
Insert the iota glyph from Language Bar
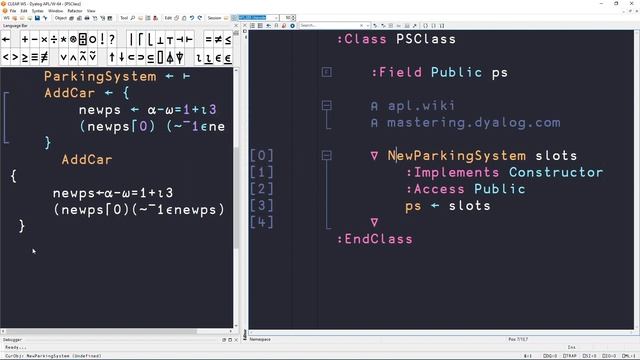pyautogui.click(x=199, y=58)
